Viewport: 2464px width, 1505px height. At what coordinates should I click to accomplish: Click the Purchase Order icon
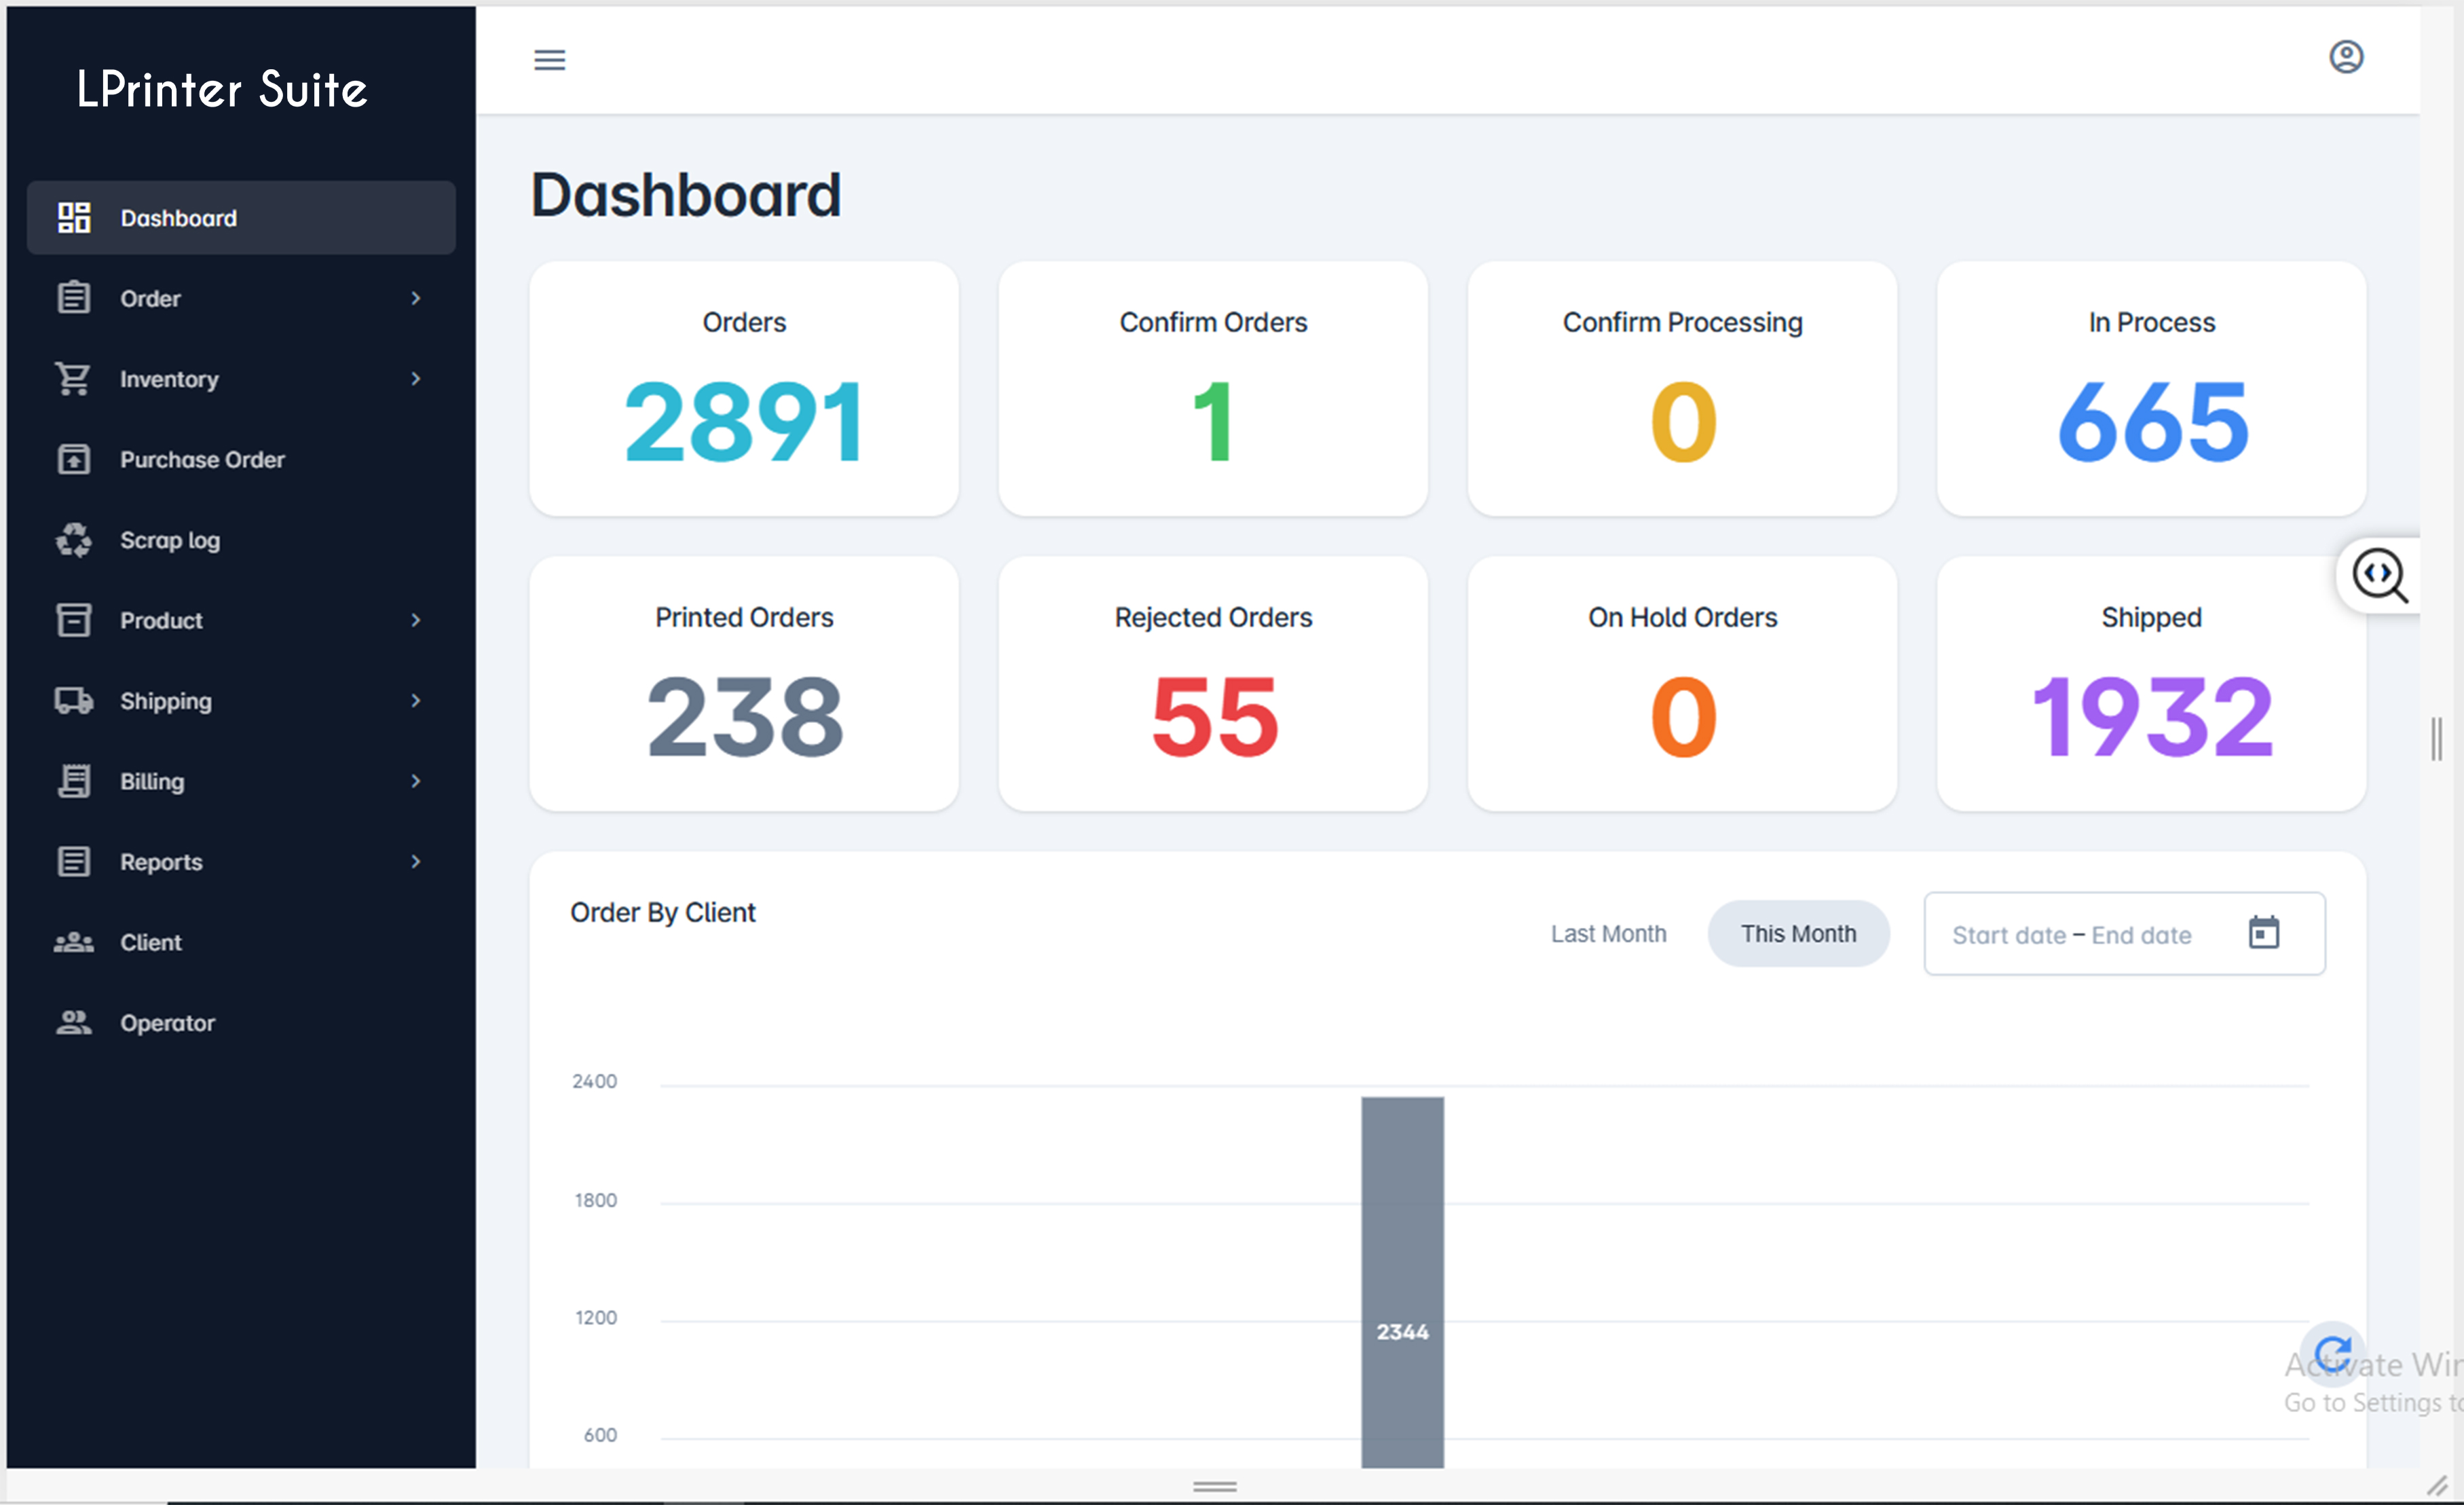pyautogui.click(x=73, y=459)
